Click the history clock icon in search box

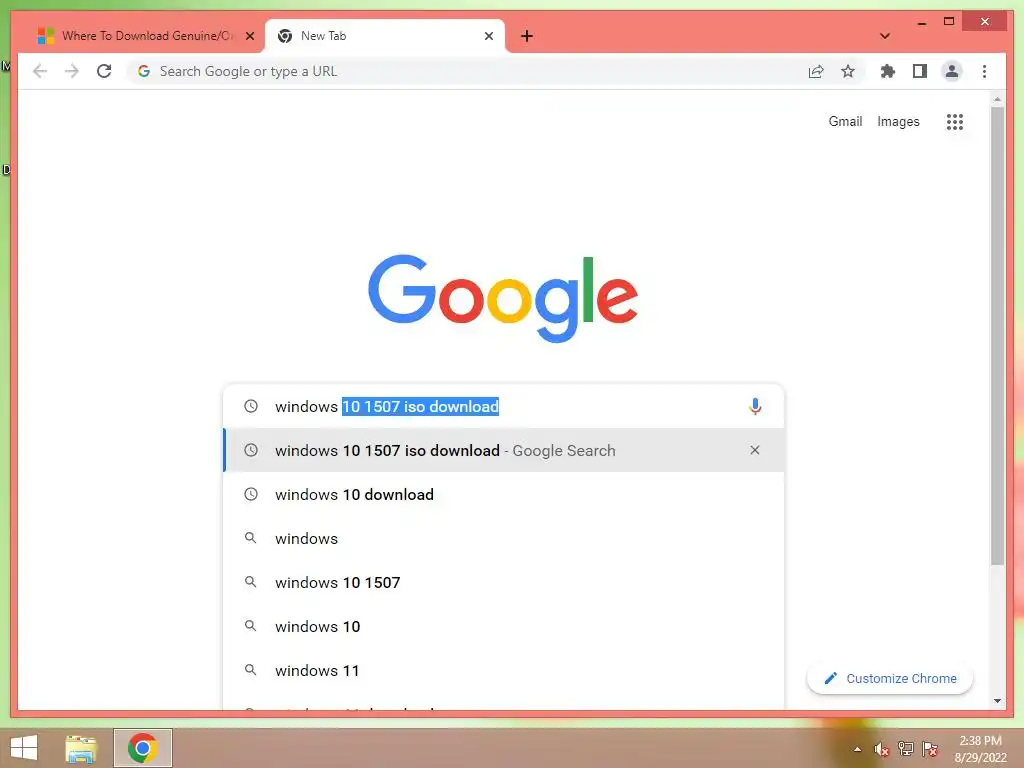(x=251, y=406)
